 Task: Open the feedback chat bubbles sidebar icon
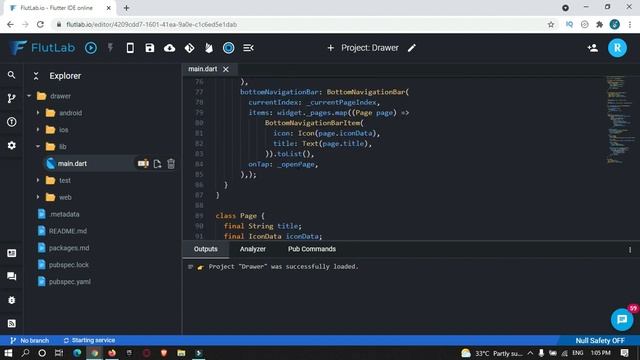[11, 276]
